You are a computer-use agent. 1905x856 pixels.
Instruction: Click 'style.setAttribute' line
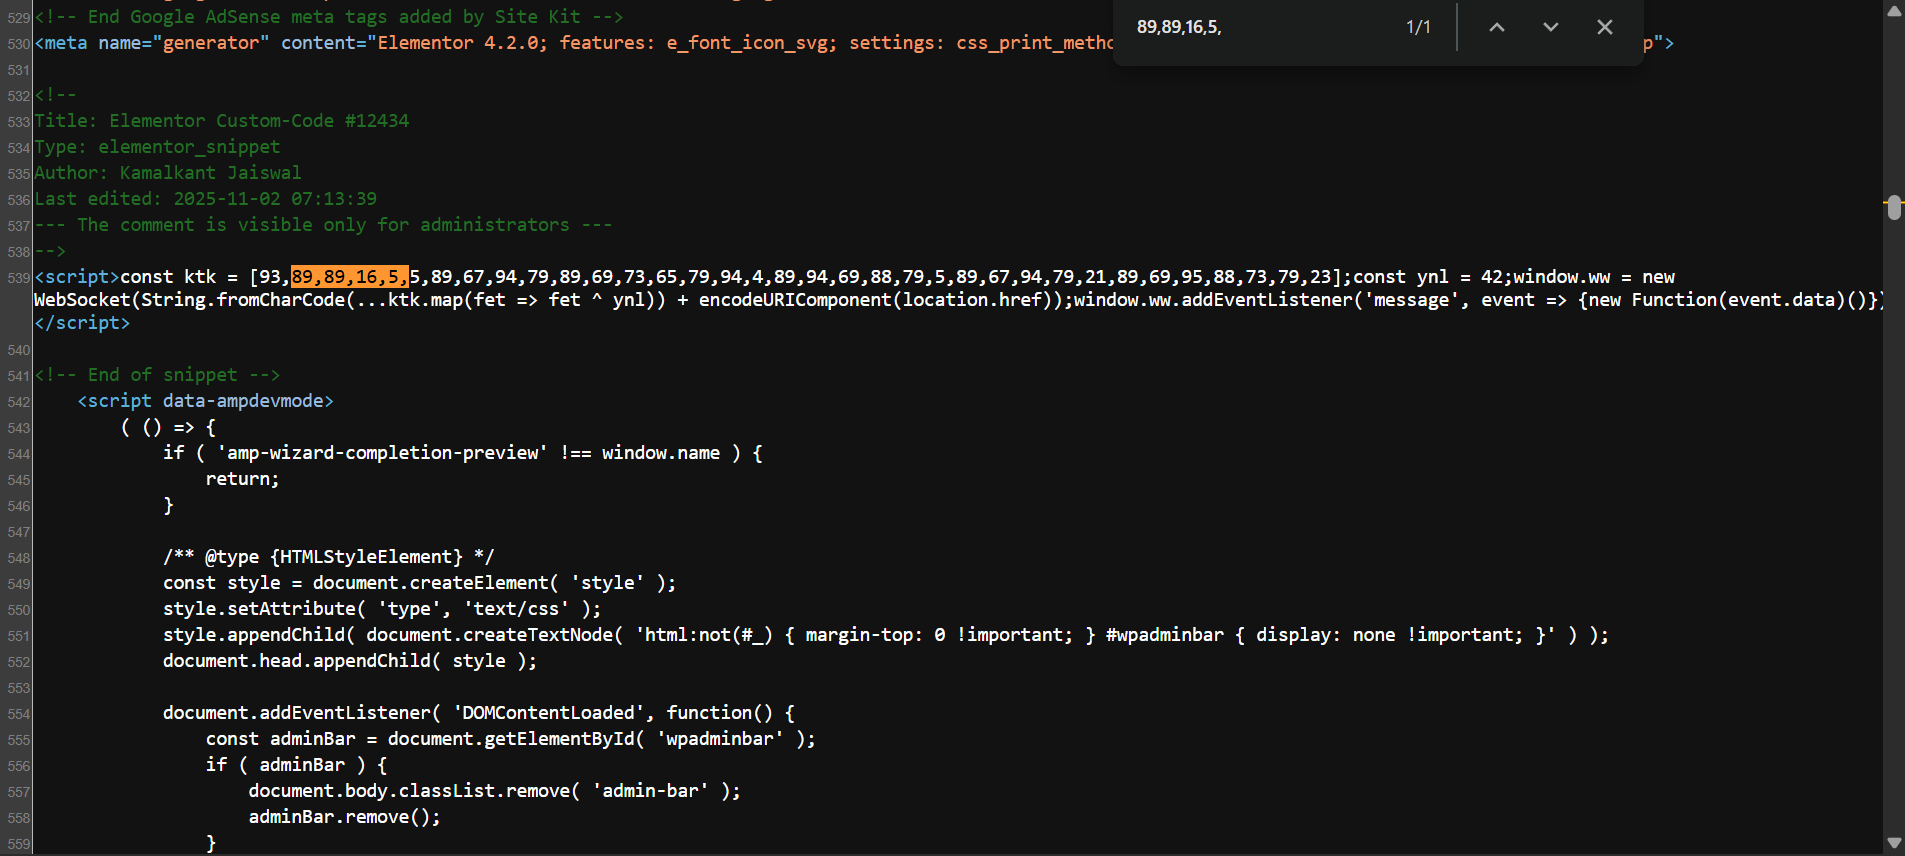coord(382,609)
